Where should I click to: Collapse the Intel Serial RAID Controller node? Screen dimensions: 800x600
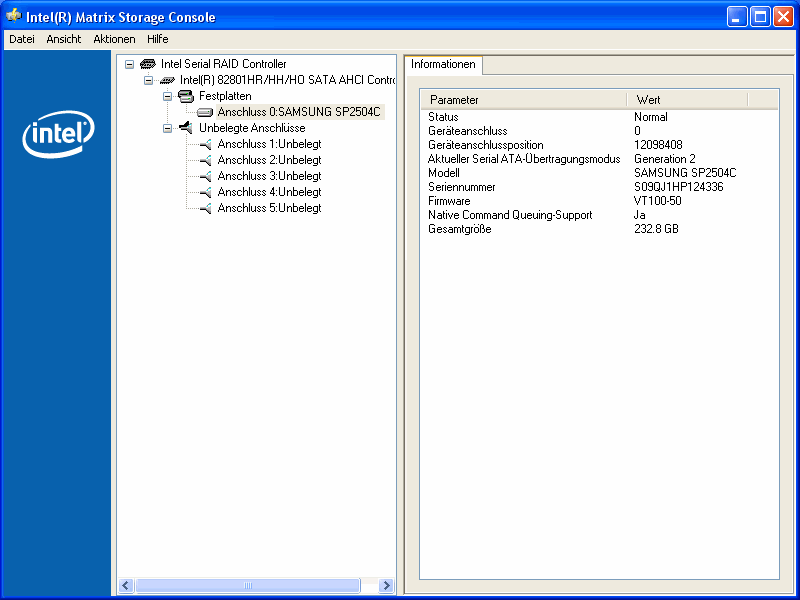click(130, 64)
